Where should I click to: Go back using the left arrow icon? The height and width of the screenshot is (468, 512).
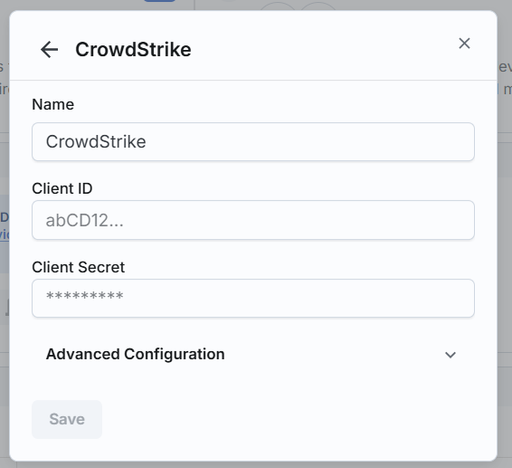click(49, 50)
